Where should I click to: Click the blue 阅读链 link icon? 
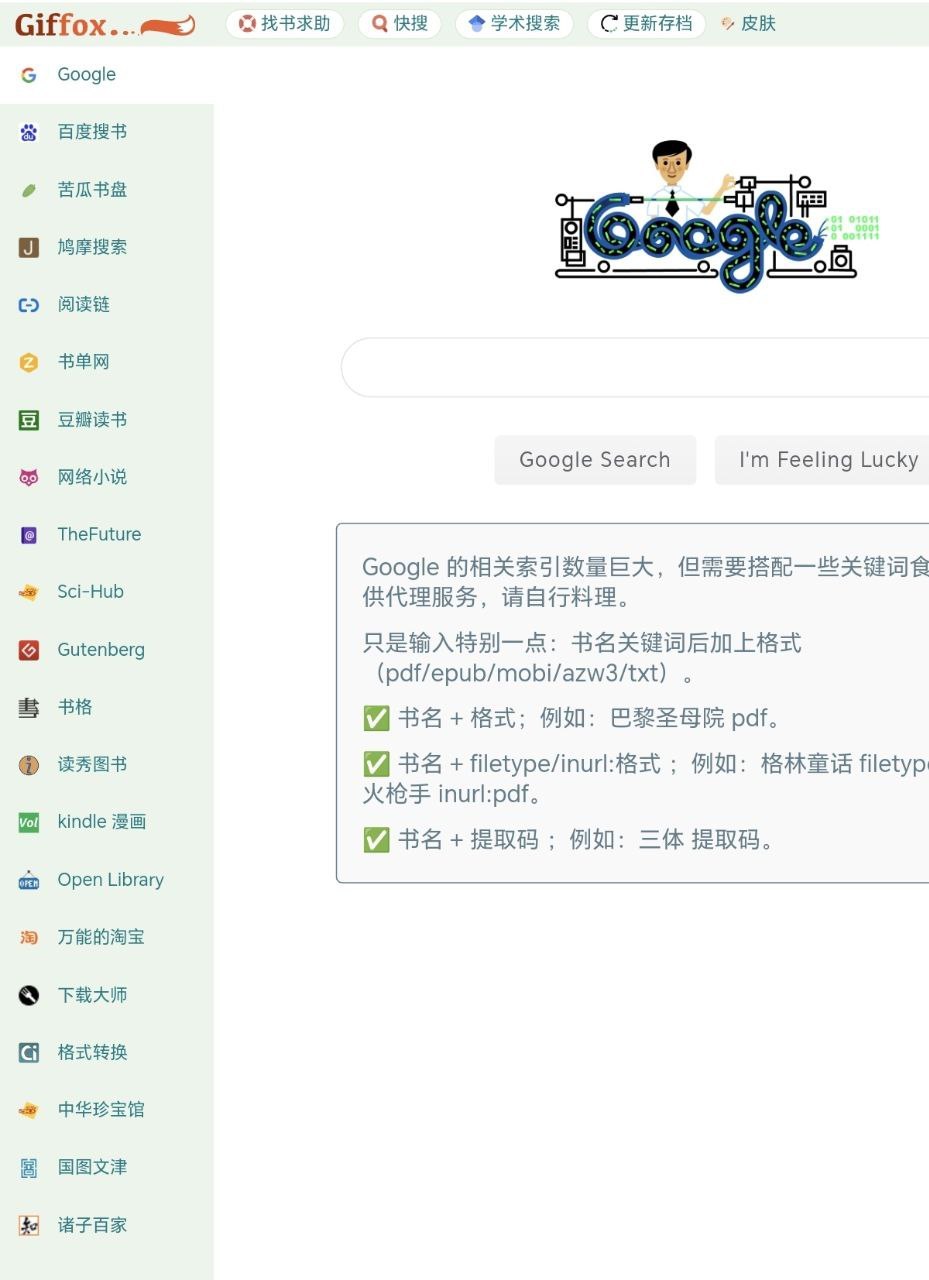(x=29, y=305)
